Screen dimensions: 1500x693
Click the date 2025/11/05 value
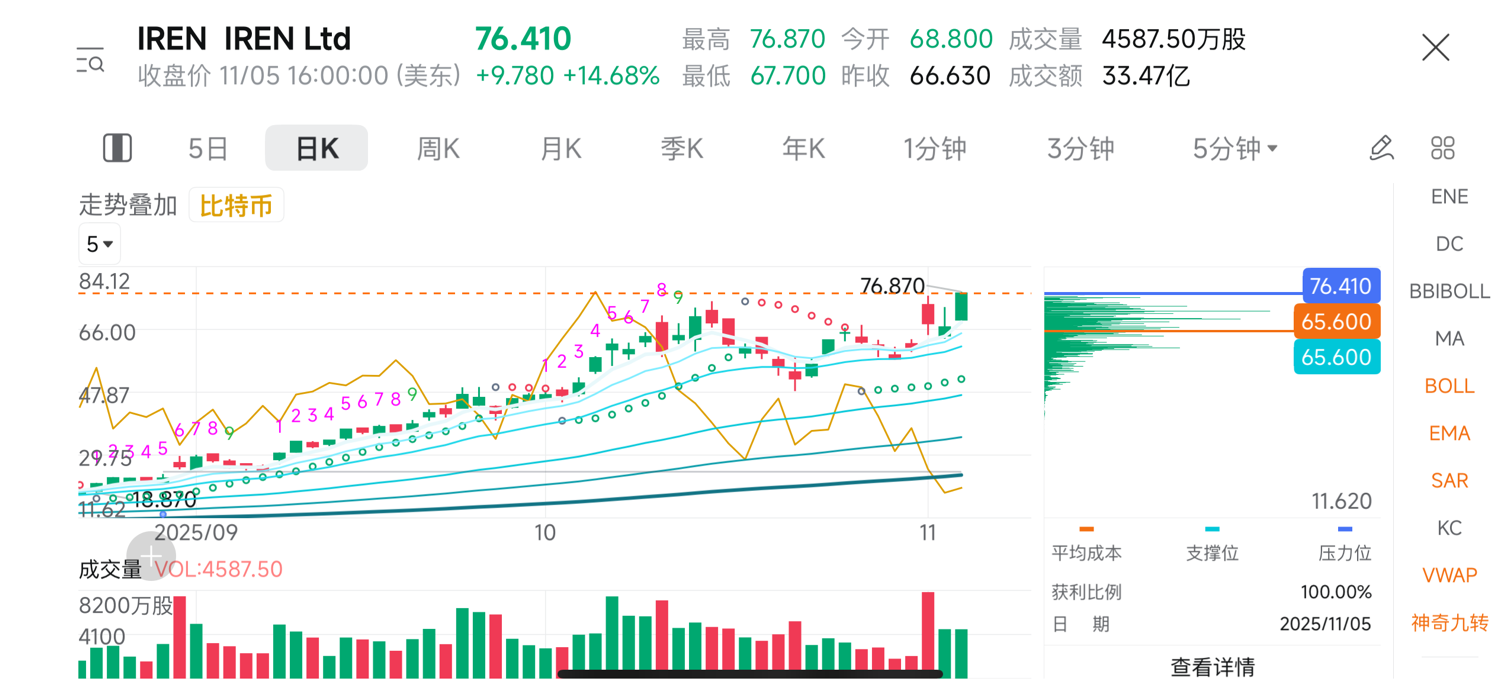(1325, 624)
